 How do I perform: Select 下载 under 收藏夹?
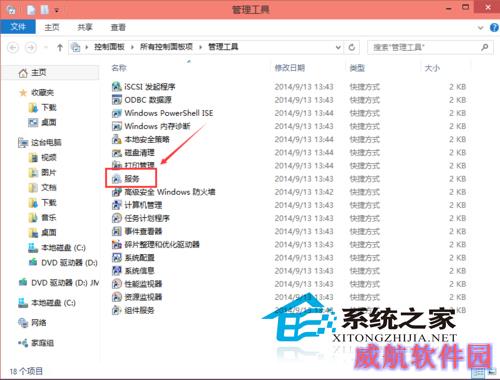tap(49, 107)
